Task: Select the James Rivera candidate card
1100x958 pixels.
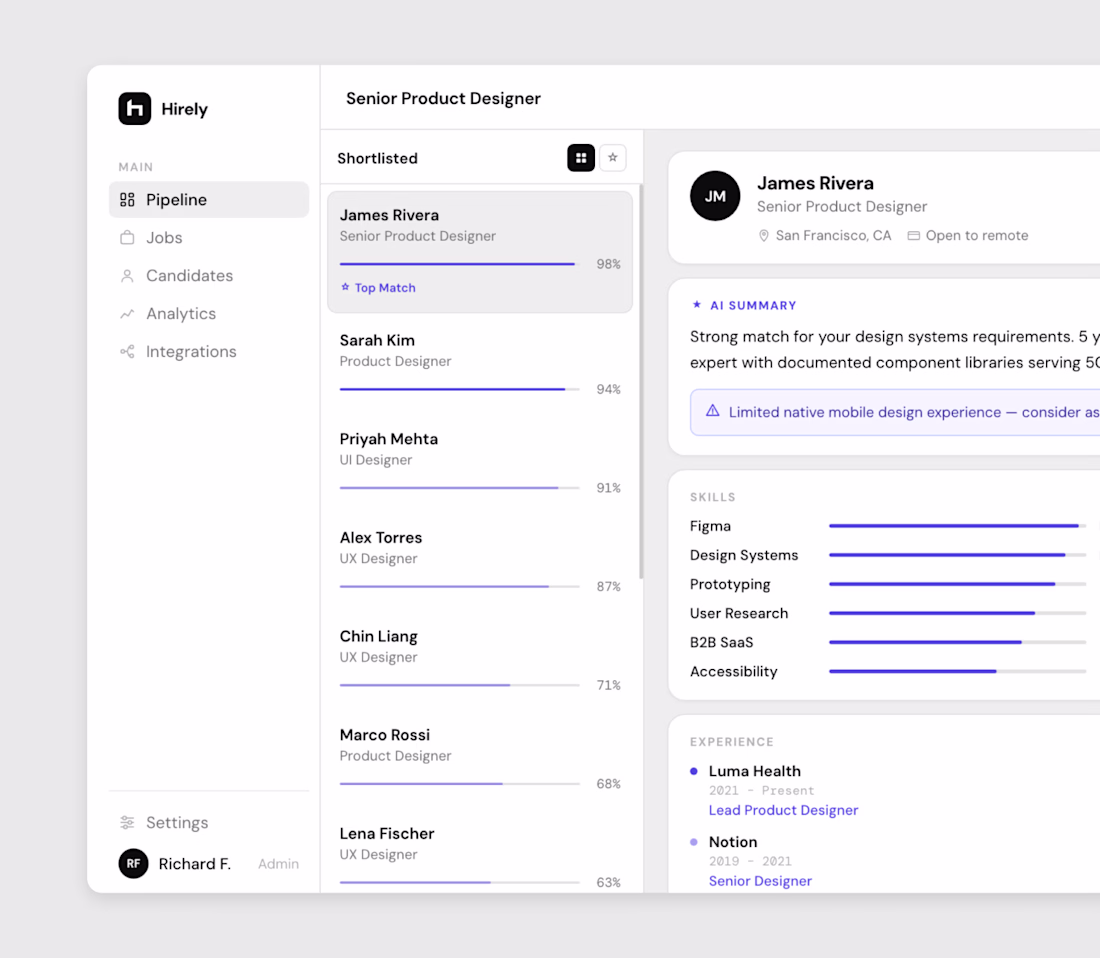Action: point(480,252)
